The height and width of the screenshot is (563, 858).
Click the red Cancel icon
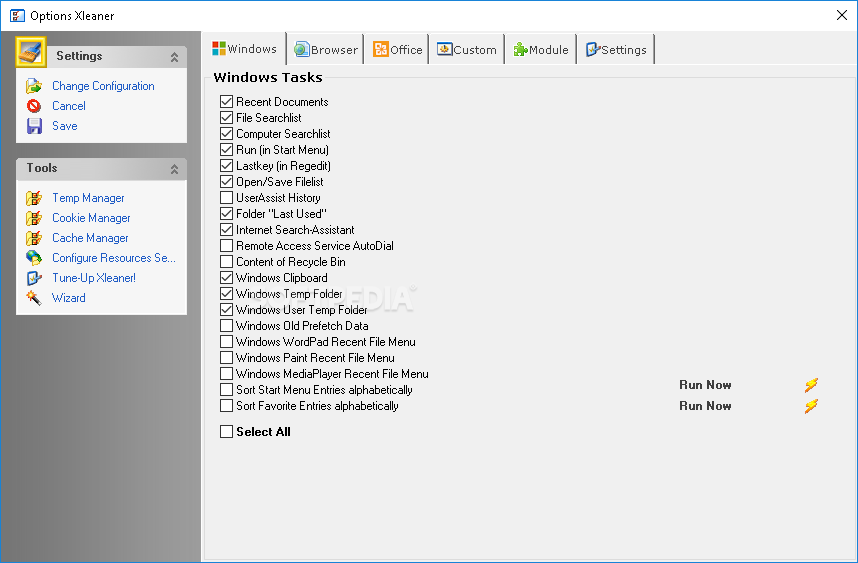(x=34, y=106)
